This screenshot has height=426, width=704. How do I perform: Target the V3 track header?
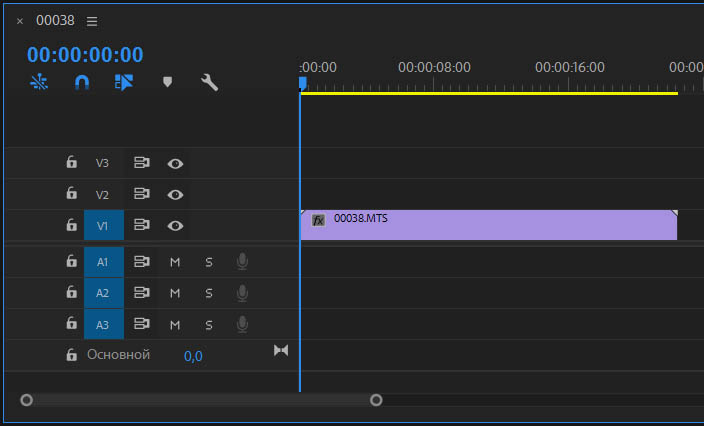104,163
